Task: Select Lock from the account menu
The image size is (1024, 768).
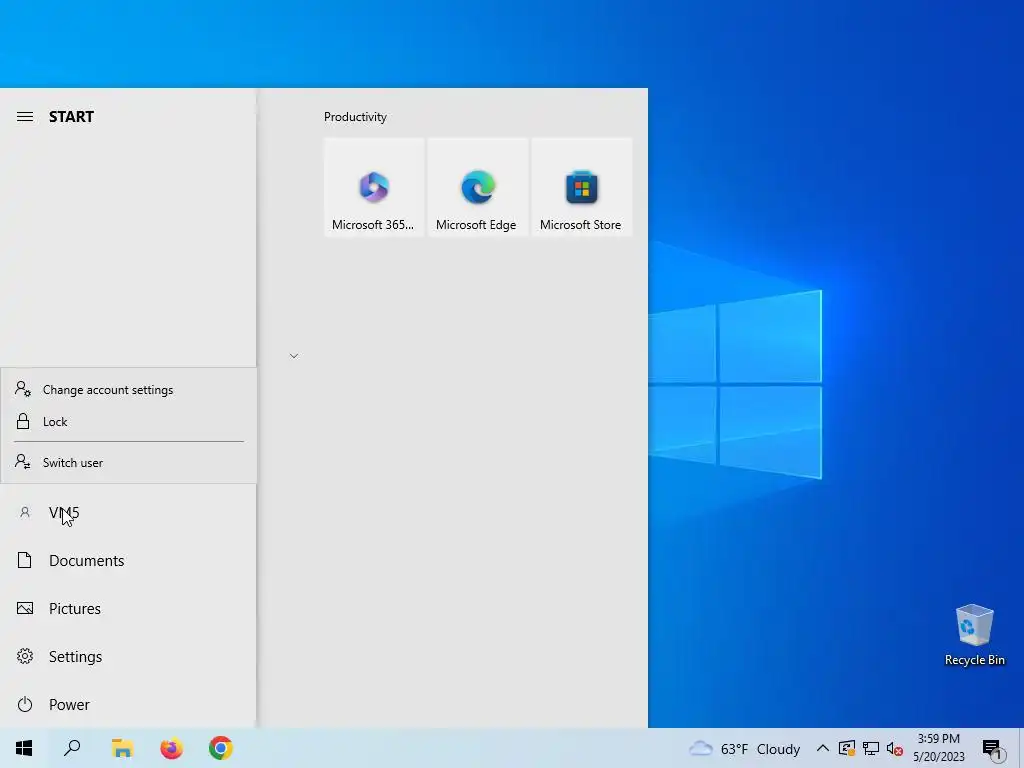Action: [x=129, y=422]
